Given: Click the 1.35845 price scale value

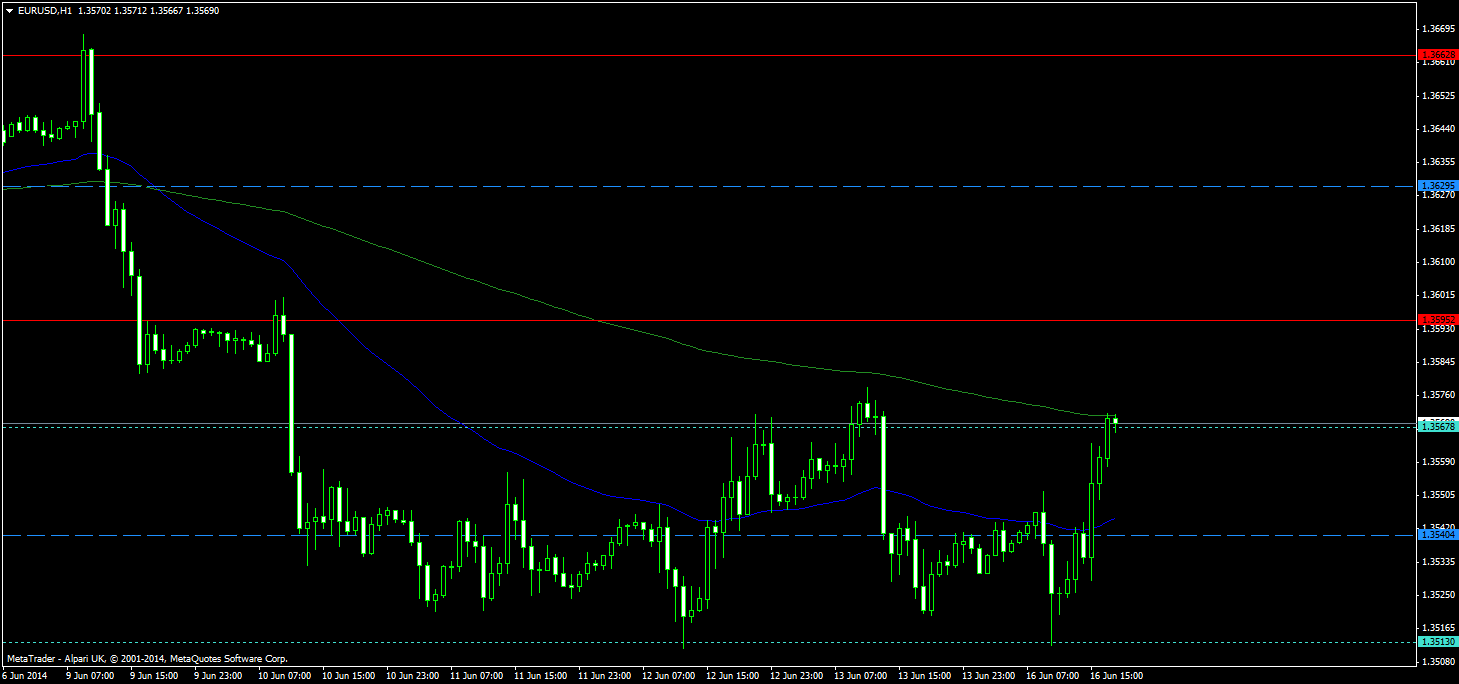Looking at the screenshot, I should (x=1439, y=362).
